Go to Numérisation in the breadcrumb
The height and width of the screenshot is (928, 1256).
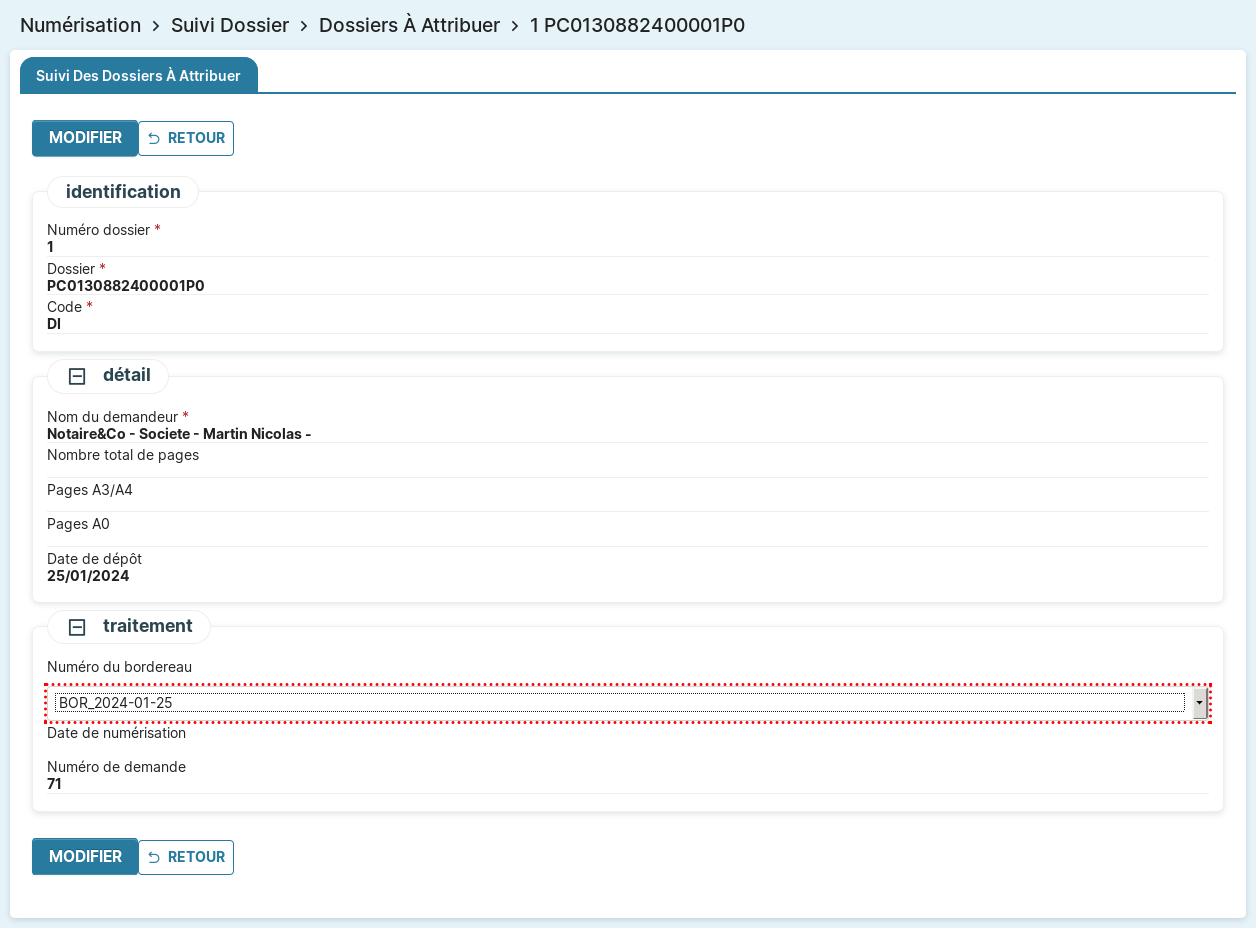coord(80,26)
